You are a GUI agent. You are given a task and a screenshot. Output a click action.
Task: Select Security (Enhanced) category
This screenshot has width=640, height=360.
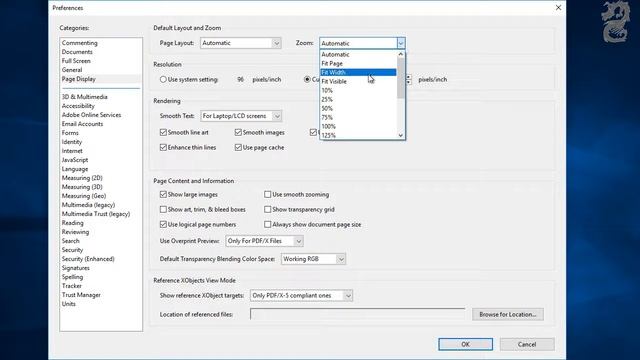coord(88,258)
